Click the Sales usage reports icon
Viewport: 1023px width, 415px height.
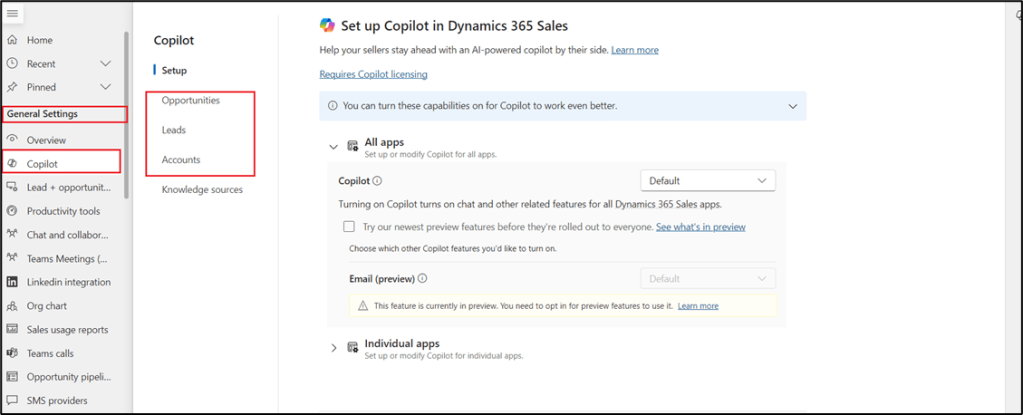(12, 330)
